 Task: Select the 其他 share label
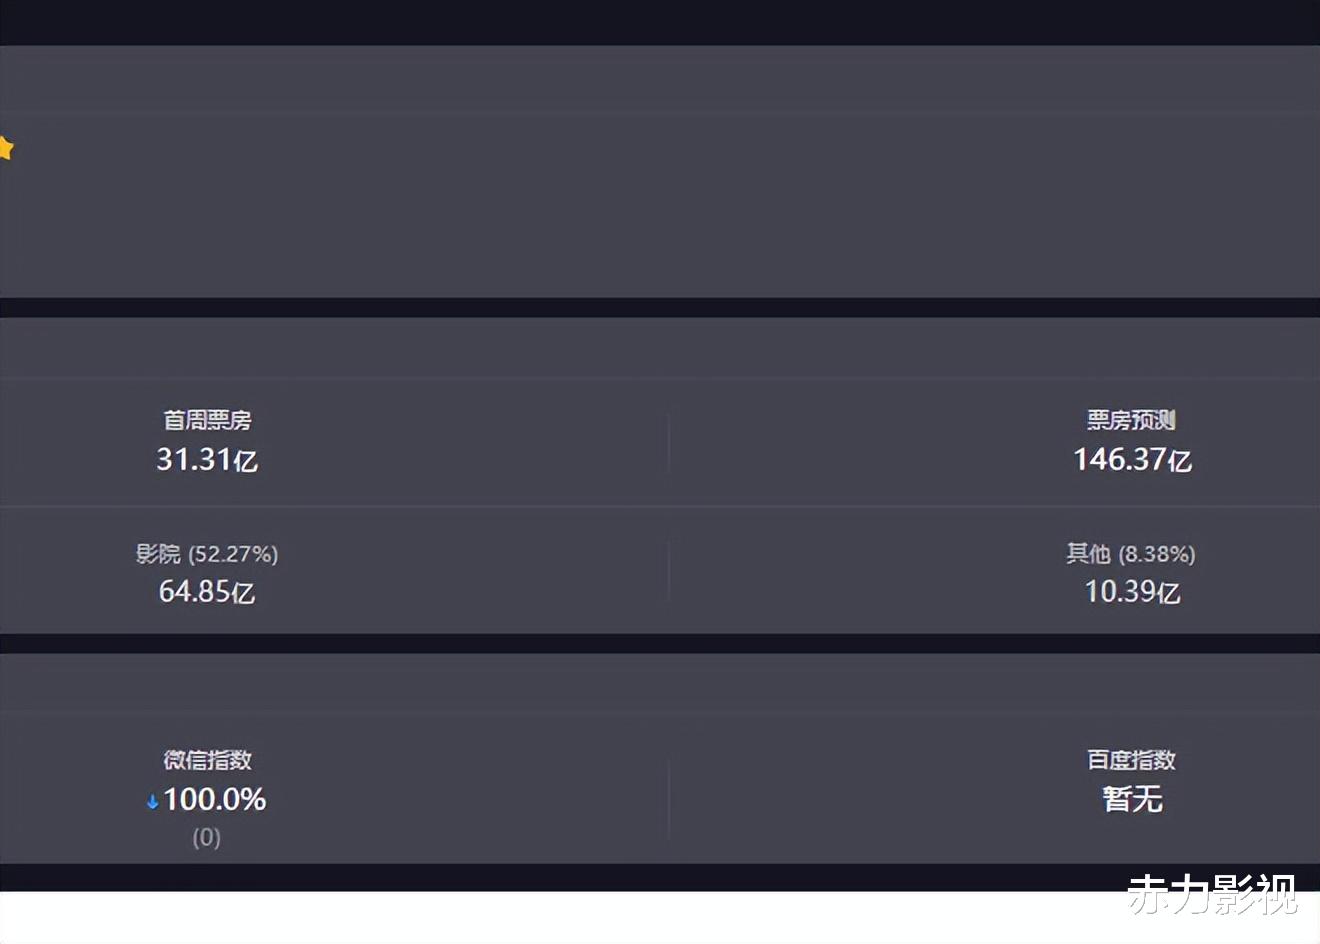(1088, 554)
